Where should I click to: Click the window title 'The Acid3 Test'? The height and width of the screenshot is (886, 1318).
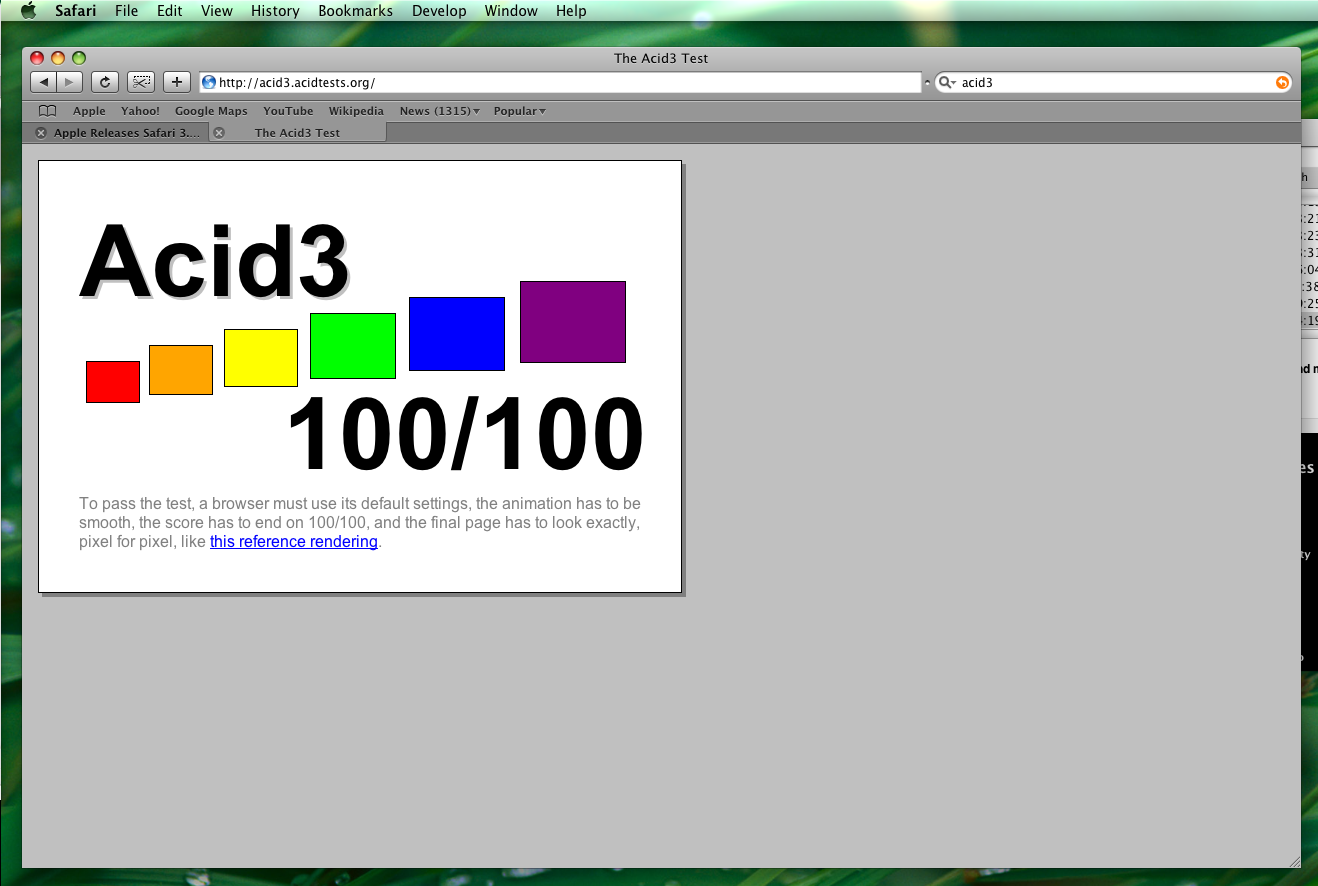[661, 58]
